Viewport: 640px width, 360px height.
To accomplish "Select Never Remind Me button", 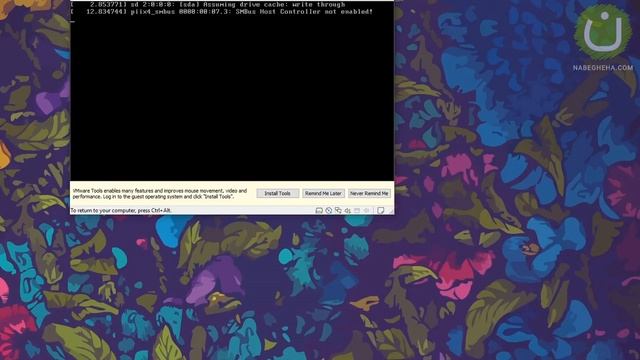I will pyautogui.click(x=369, y=193).
